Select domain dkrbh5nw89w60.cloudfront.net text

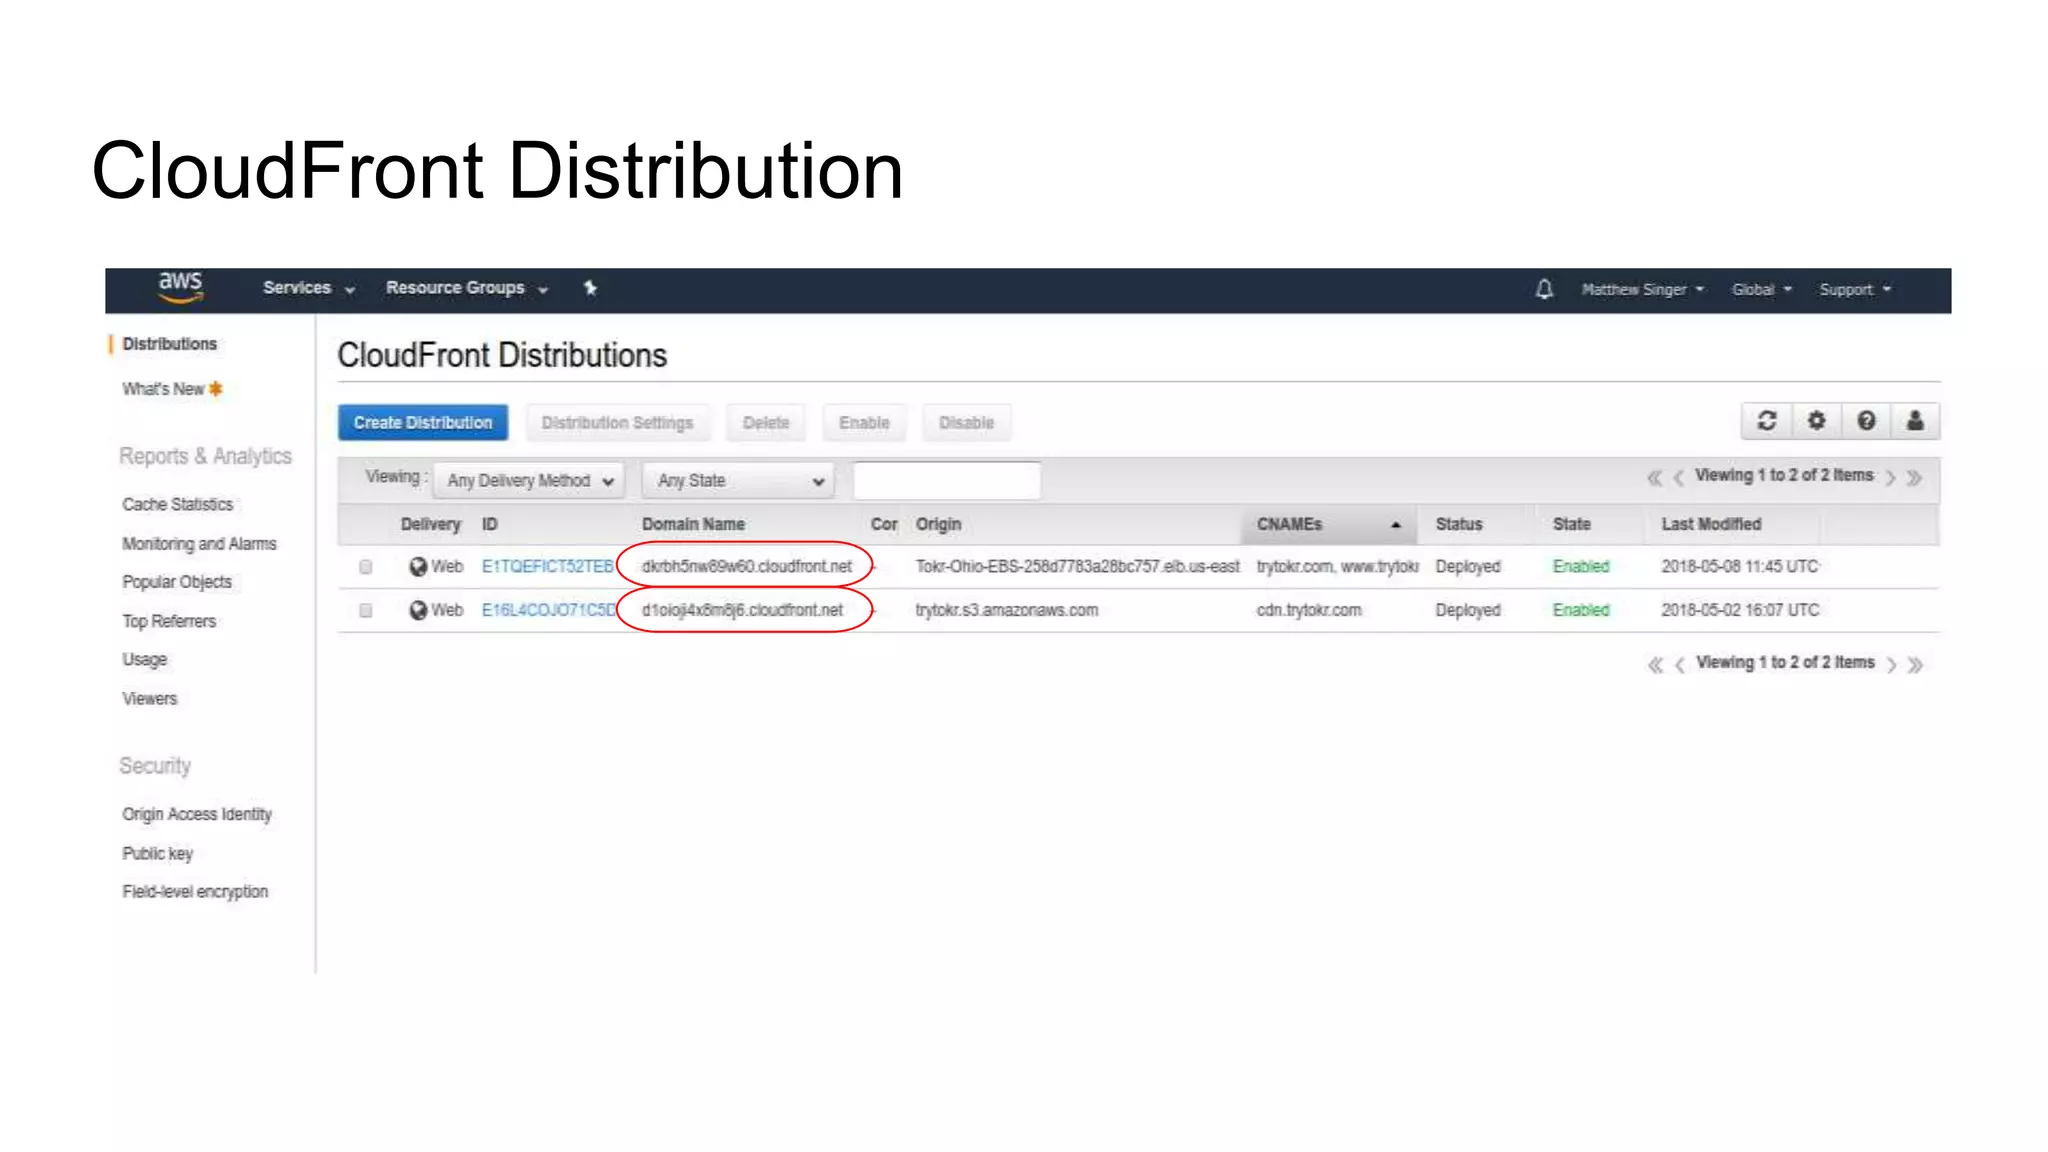tap(747, 566)
